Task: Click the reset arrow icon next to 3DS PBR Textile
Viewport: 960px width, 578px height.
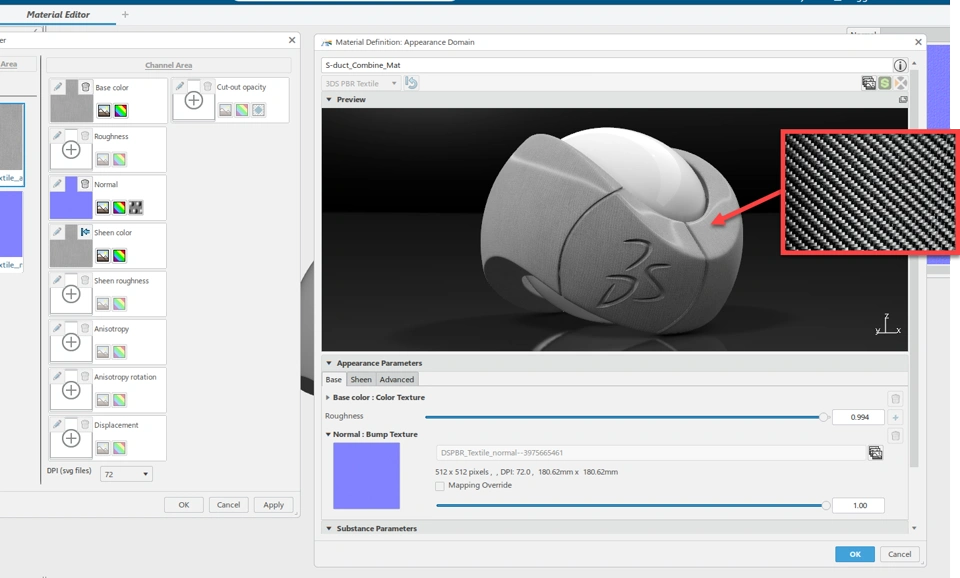Action: pos(411,83)
